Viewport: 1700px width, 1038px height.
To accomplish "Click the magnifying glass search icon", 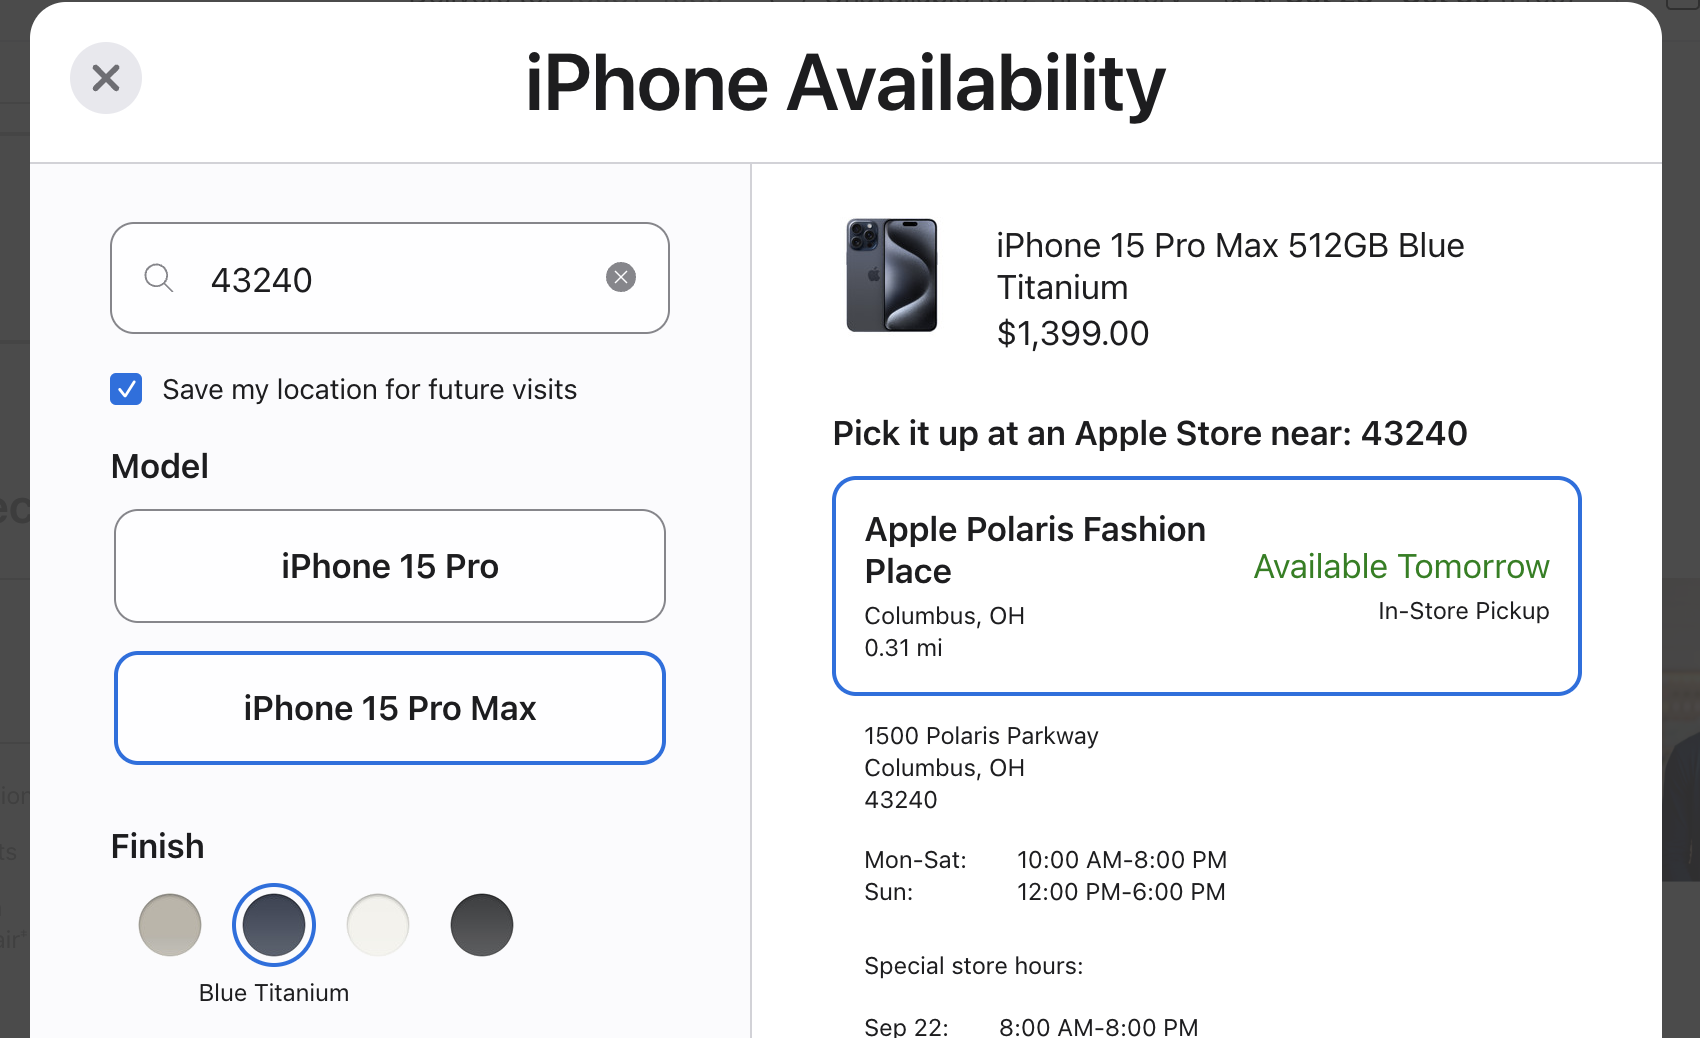I will [159, 278].
